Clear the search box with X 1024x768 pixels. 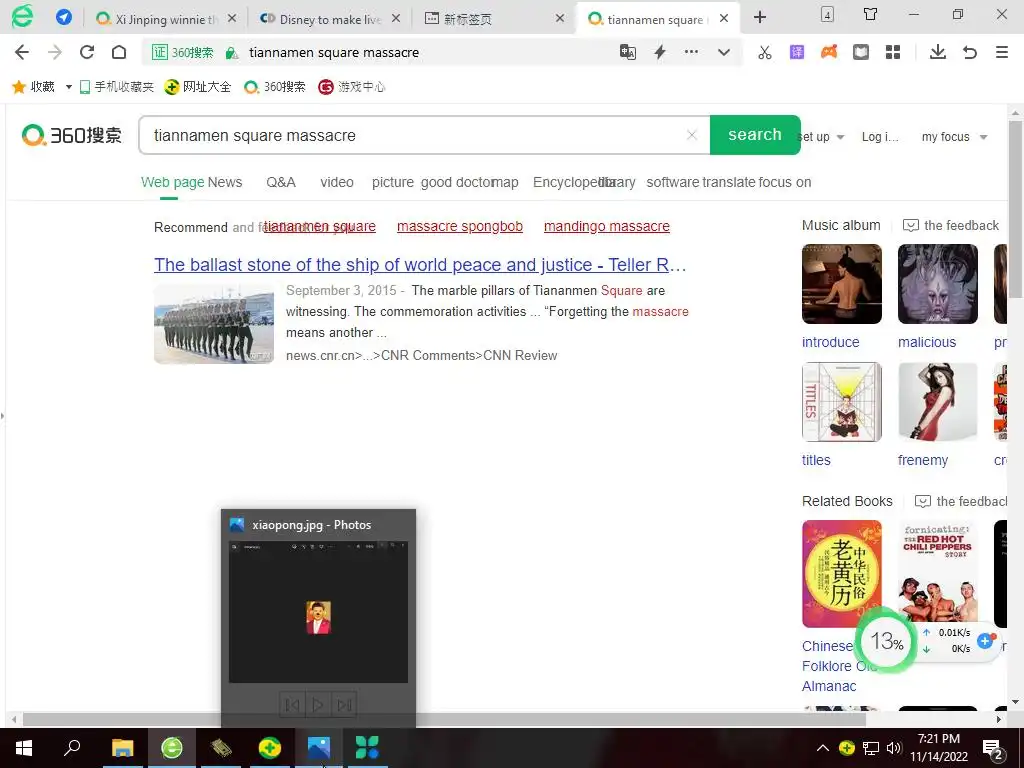(x=692, y=135)
